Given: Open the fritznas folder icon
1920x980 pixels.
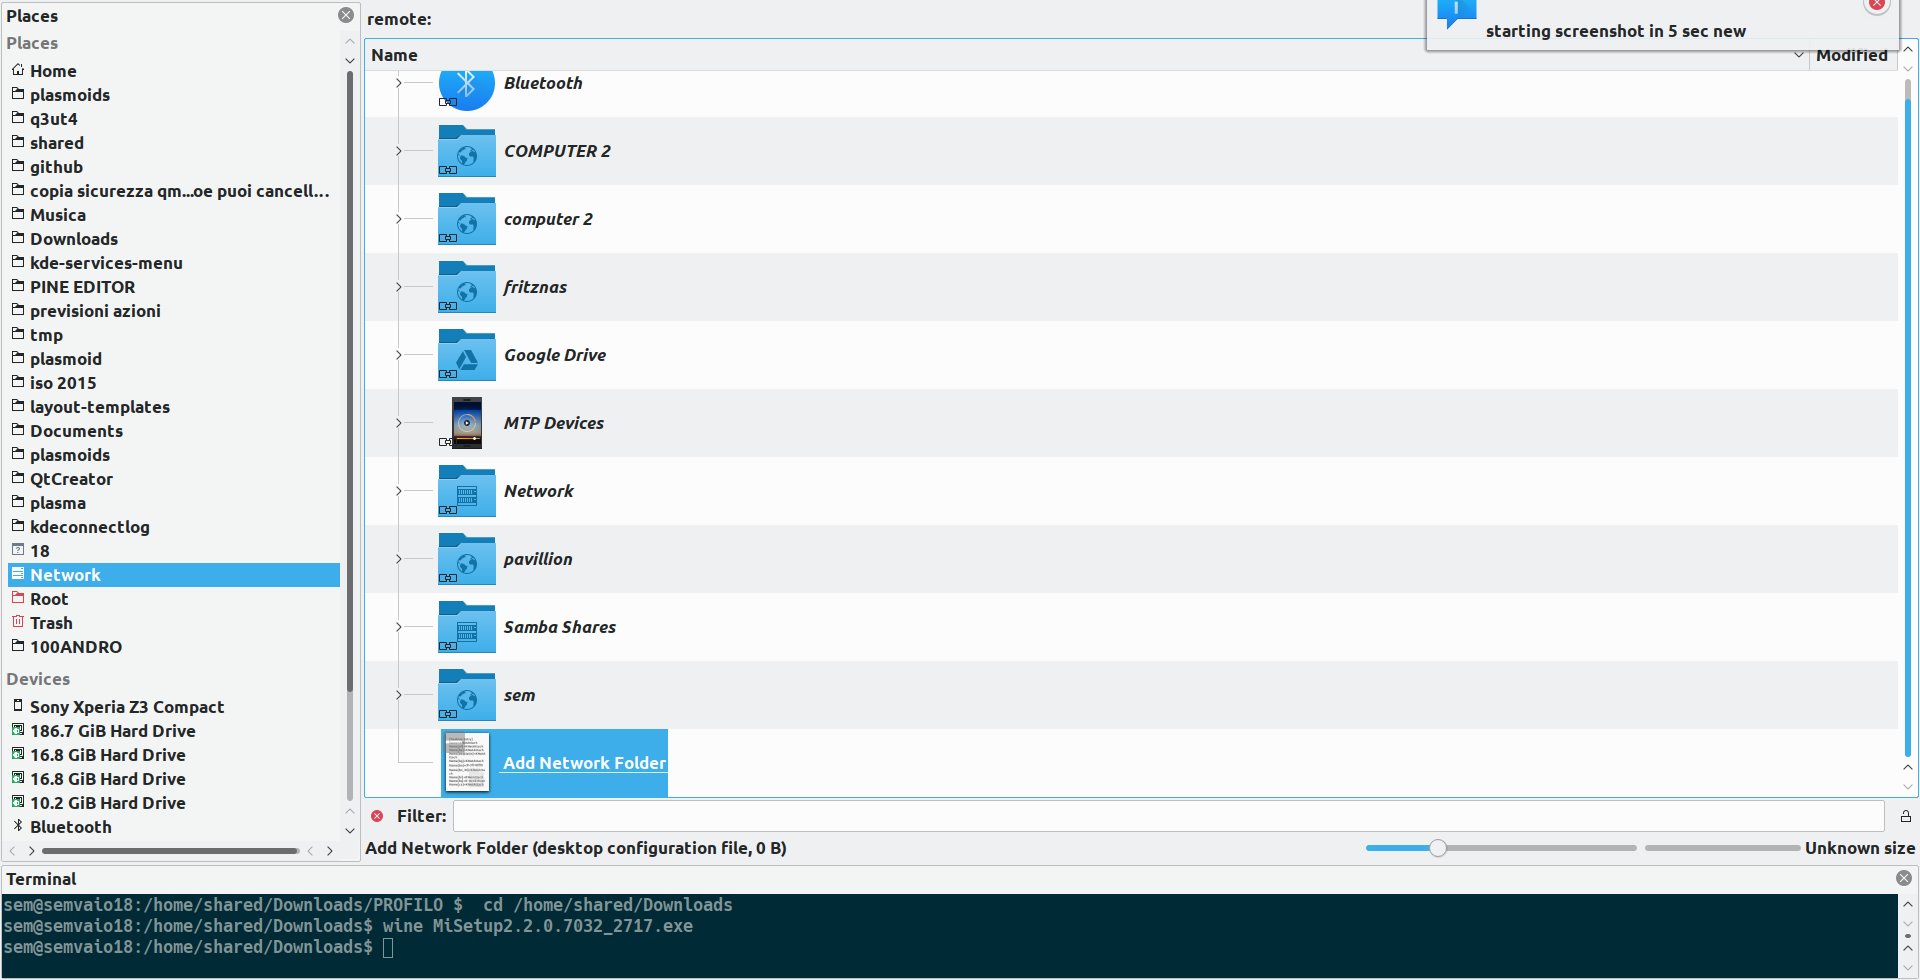Looking at the screenshot, I should pos(466,287).
